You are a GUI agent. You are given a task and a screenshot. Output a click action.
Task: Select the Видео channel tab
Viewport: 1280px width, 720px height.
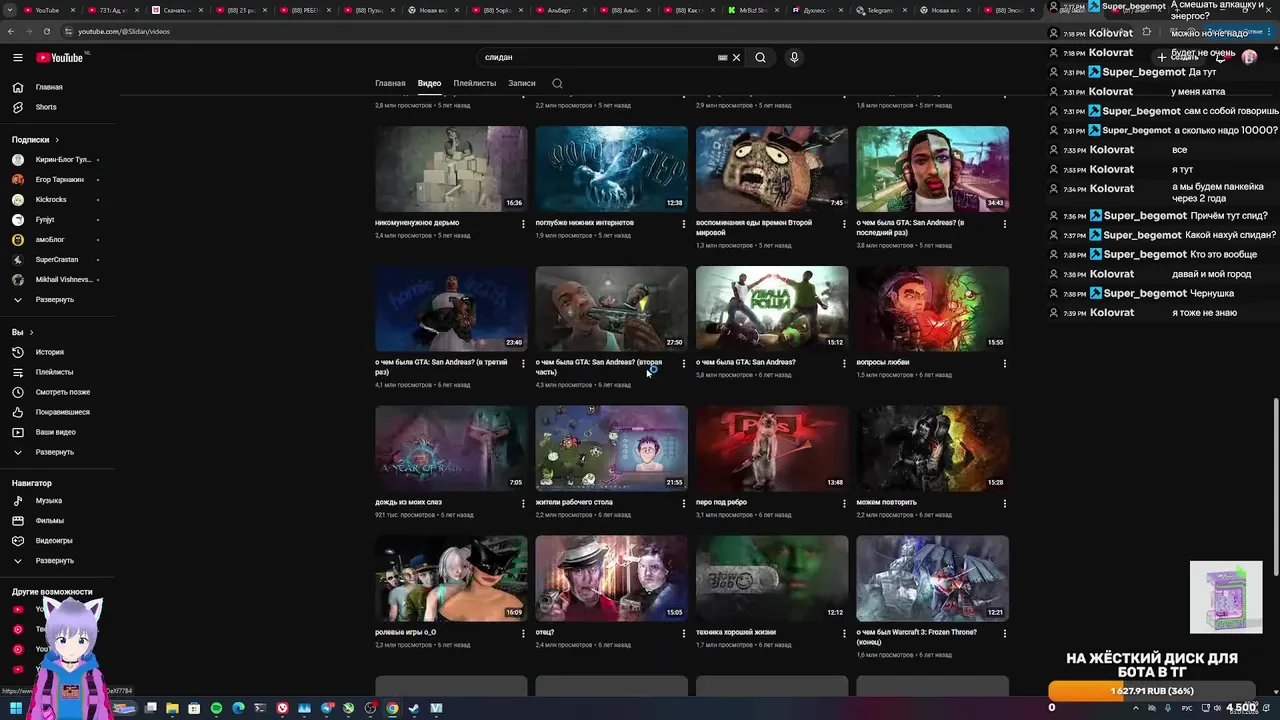(x=429, y=83)
